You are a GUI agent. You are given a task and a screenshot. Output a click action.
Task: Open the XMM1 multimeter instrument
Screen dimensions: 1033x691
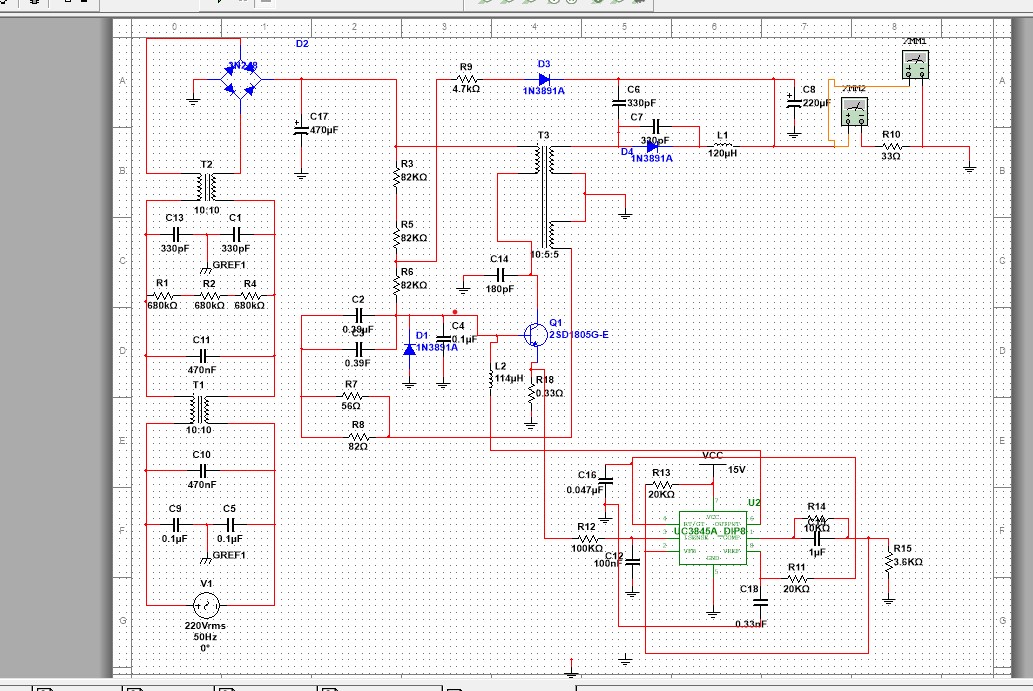pyautogui.click(x=914, y=66)
